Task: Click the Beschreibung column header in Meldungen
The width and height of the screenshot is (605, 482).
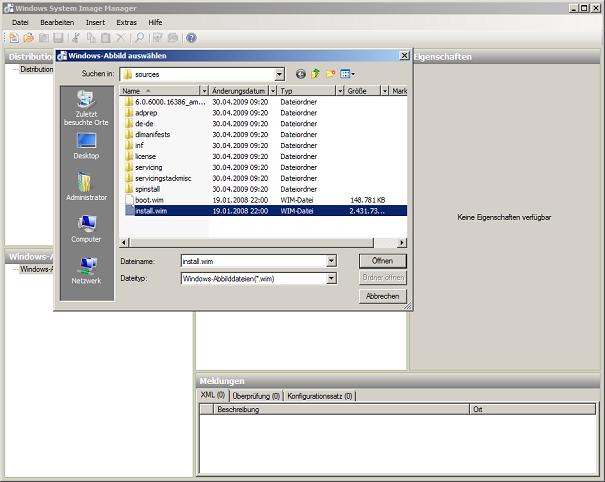Action: (341, 409)
